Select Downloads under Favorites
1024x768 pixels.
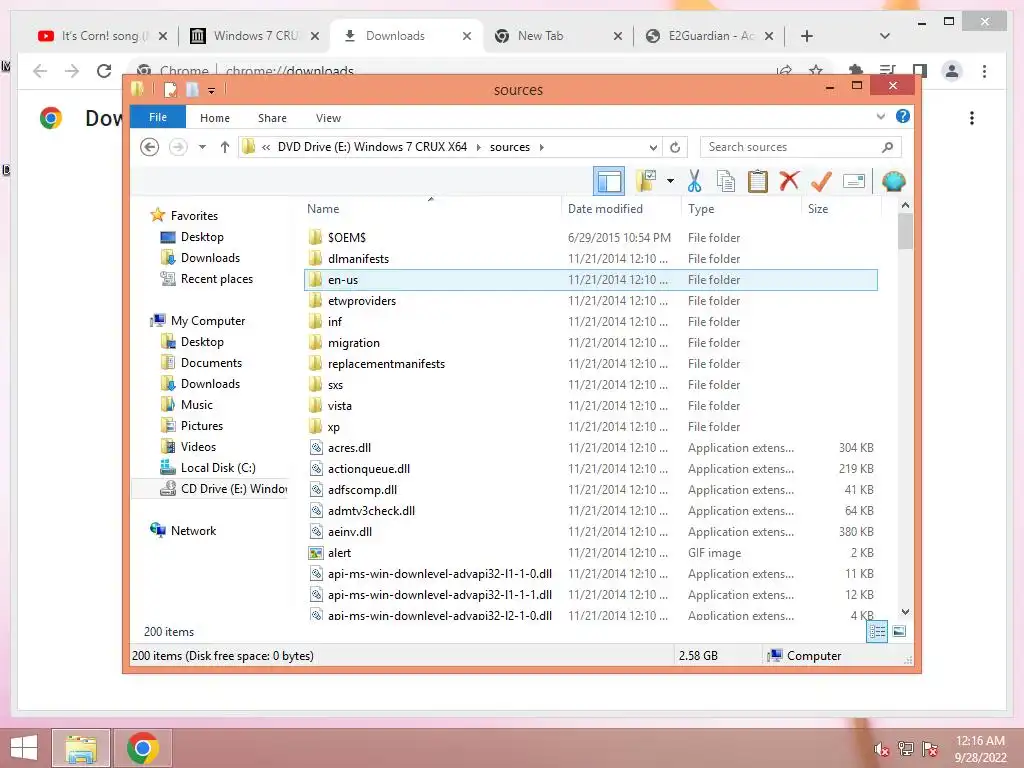tap(210, 258)
